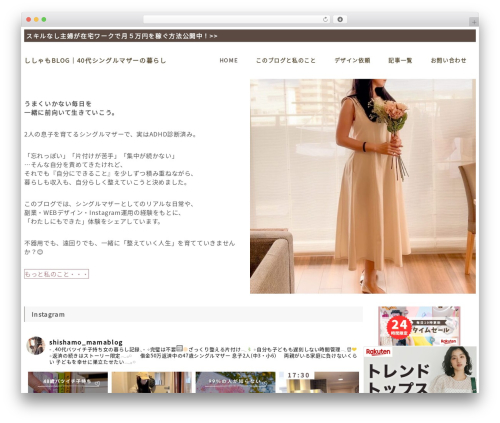Viewport: 500px width, 423px height.
Task: Open the shishamo_mamablog Instagram profile avatar
Action: click(x=36, y=345)
